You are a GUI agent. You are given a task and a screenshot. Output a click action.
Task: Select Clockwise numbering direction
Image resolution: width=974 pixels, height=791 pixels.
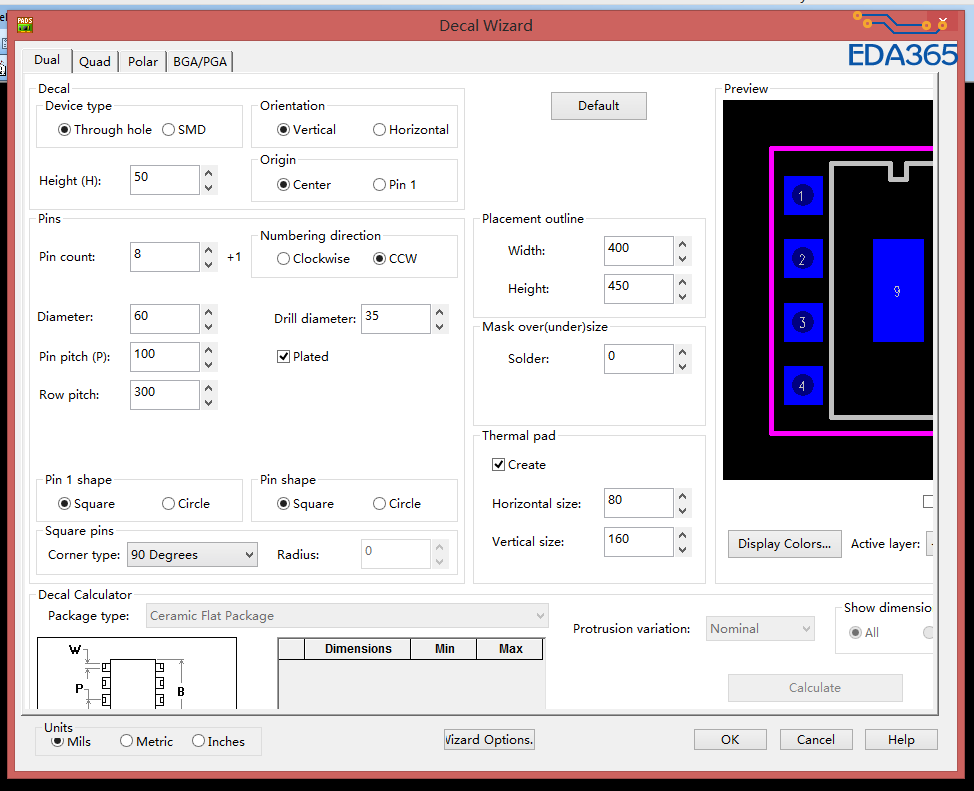coord(313,258)
